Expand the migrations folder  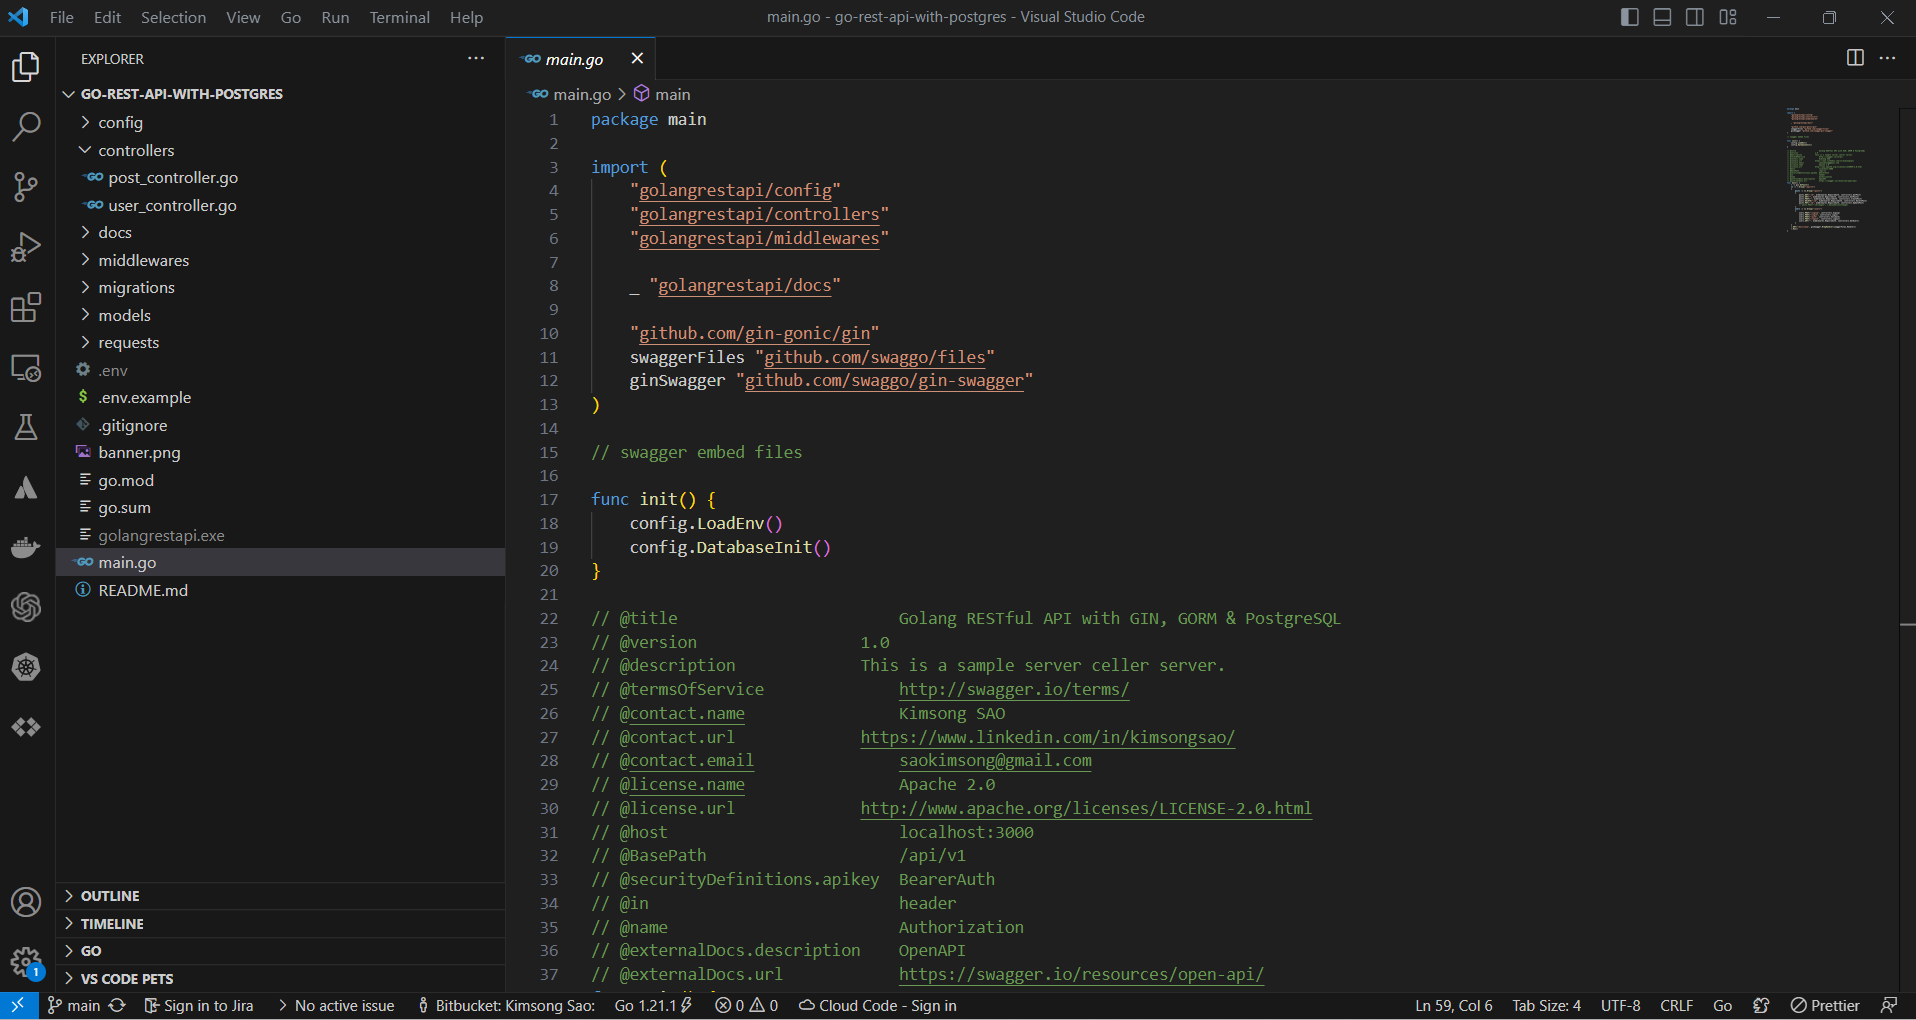[x=280, y=287]
